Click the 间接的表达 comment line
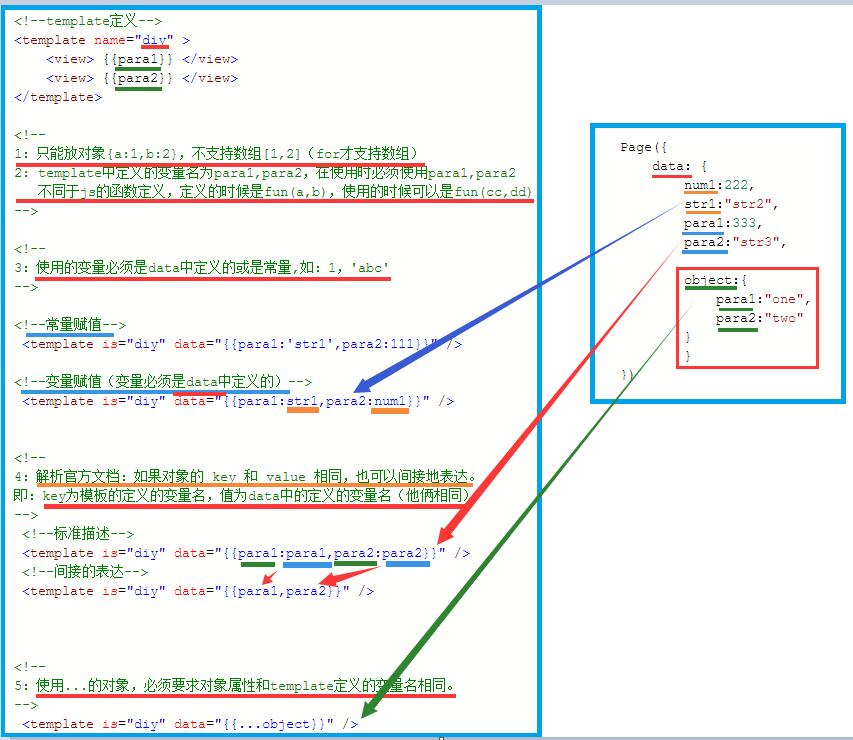 pos(85,572)
